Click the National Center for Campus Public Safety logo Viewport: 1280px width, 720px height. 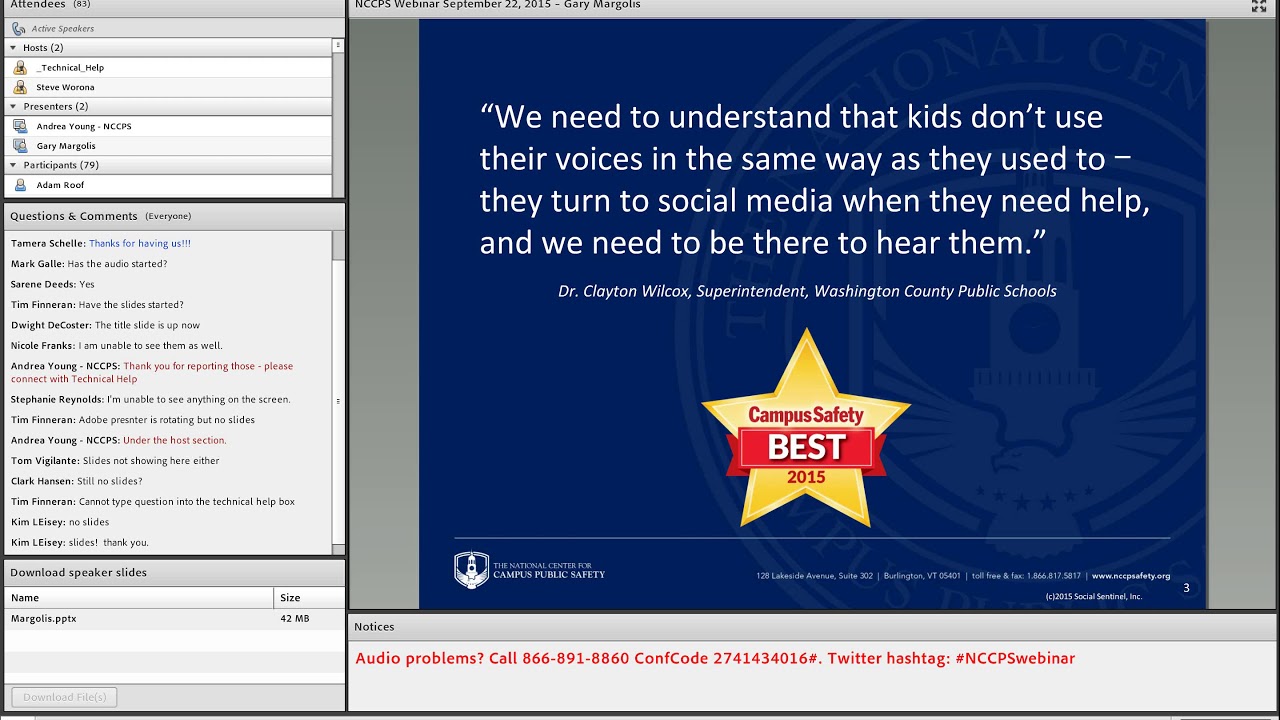click(530, 570)
